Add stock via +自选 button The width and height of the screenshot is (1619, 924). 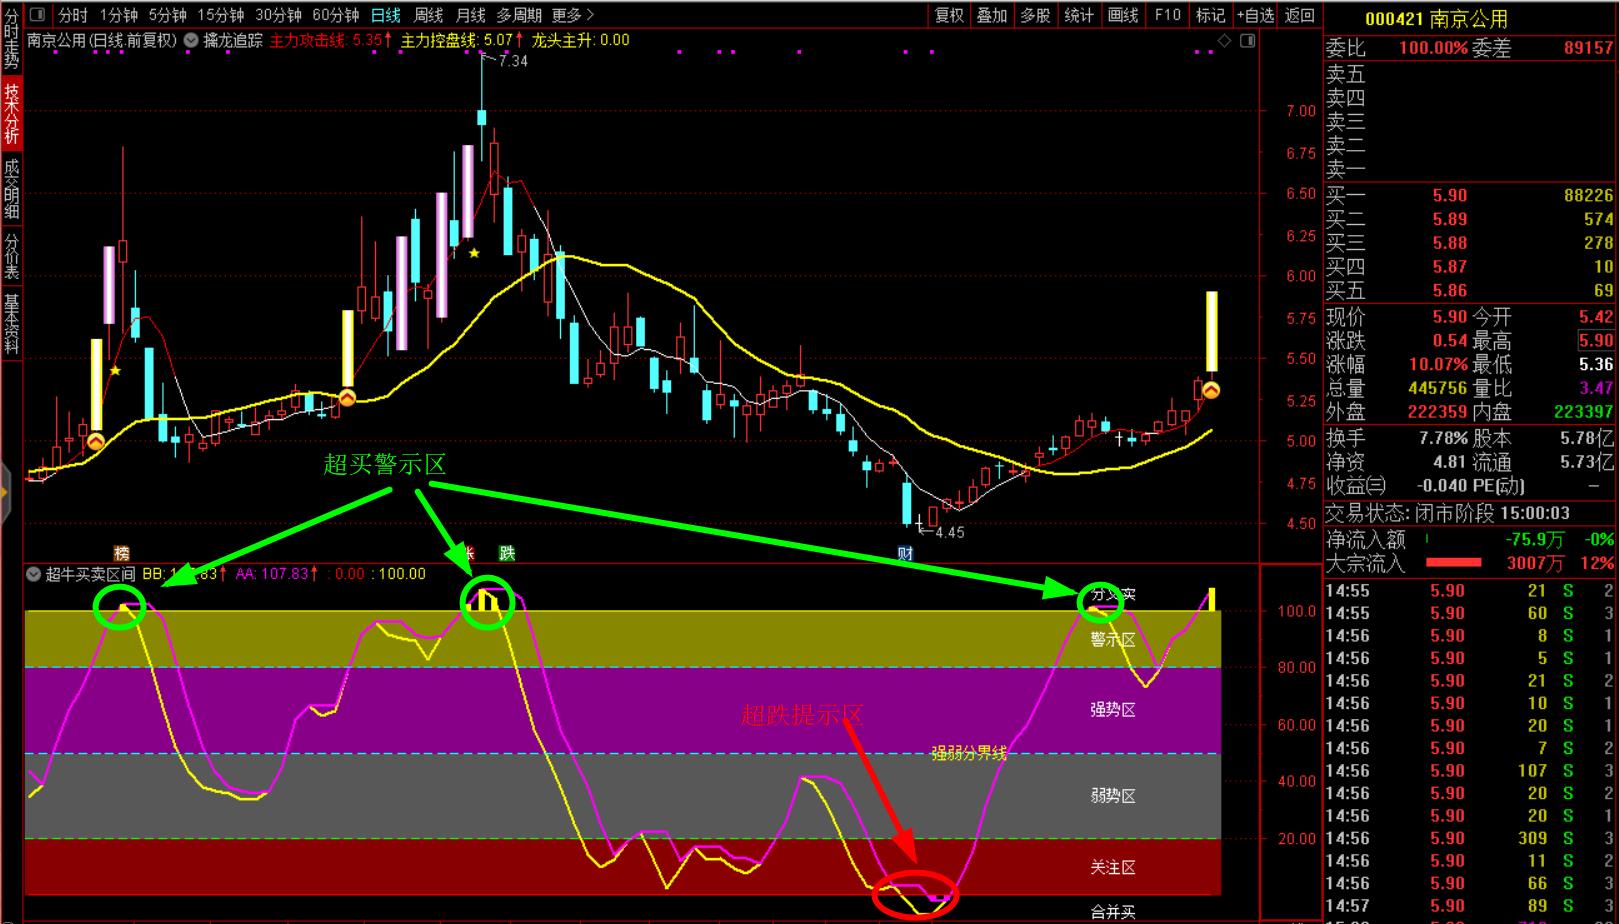1255,15
